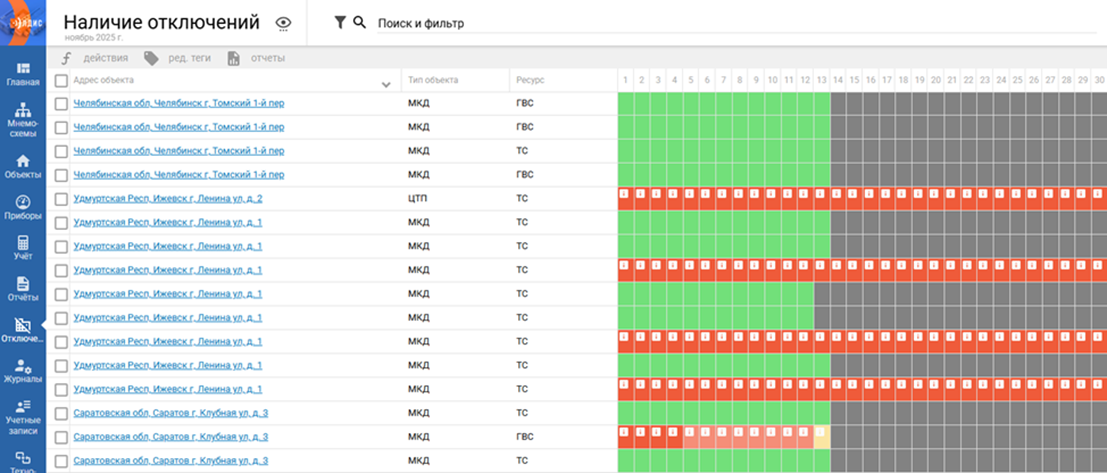Click the Поиск и фильтр search field
The width and height of the screenshot is (1107, 473).
coord(700,23)
